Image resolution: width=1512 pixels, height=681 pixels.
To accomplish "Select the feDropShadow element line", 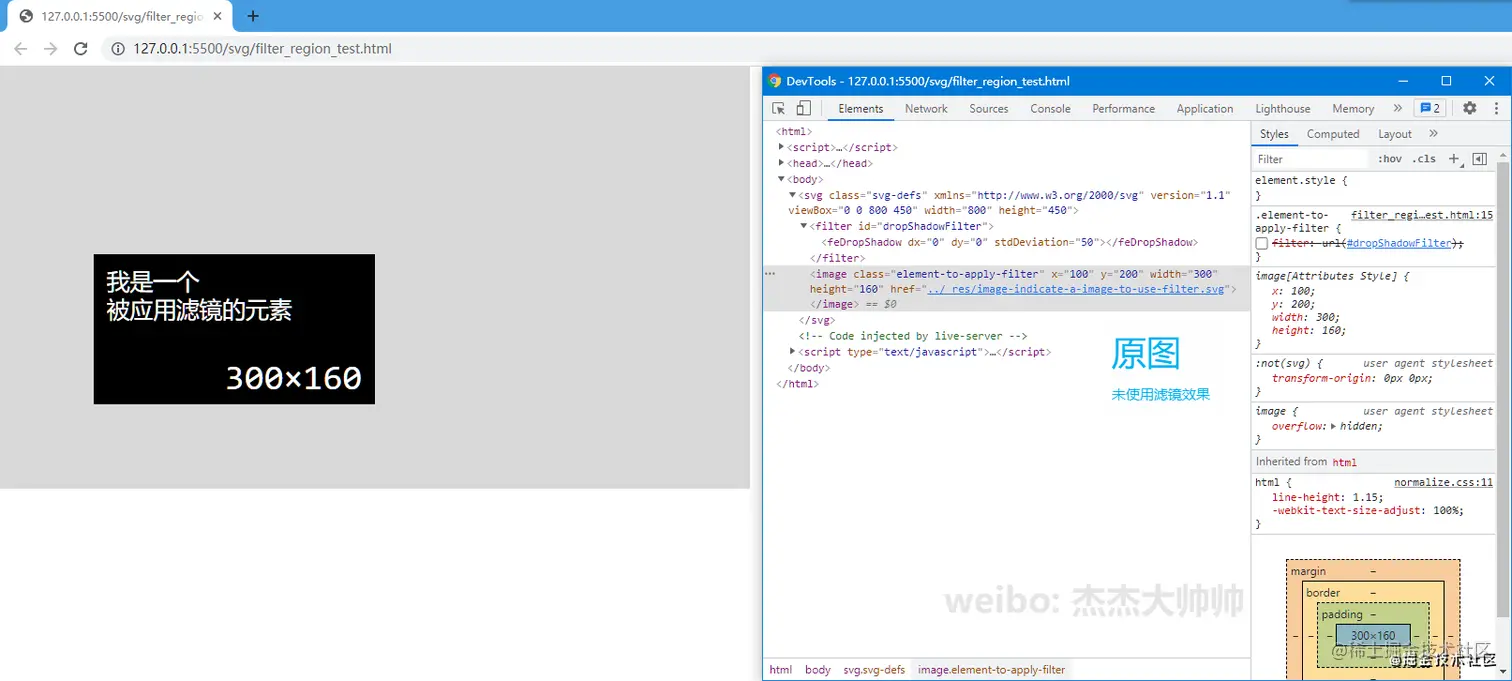I will click(1008, 242).
